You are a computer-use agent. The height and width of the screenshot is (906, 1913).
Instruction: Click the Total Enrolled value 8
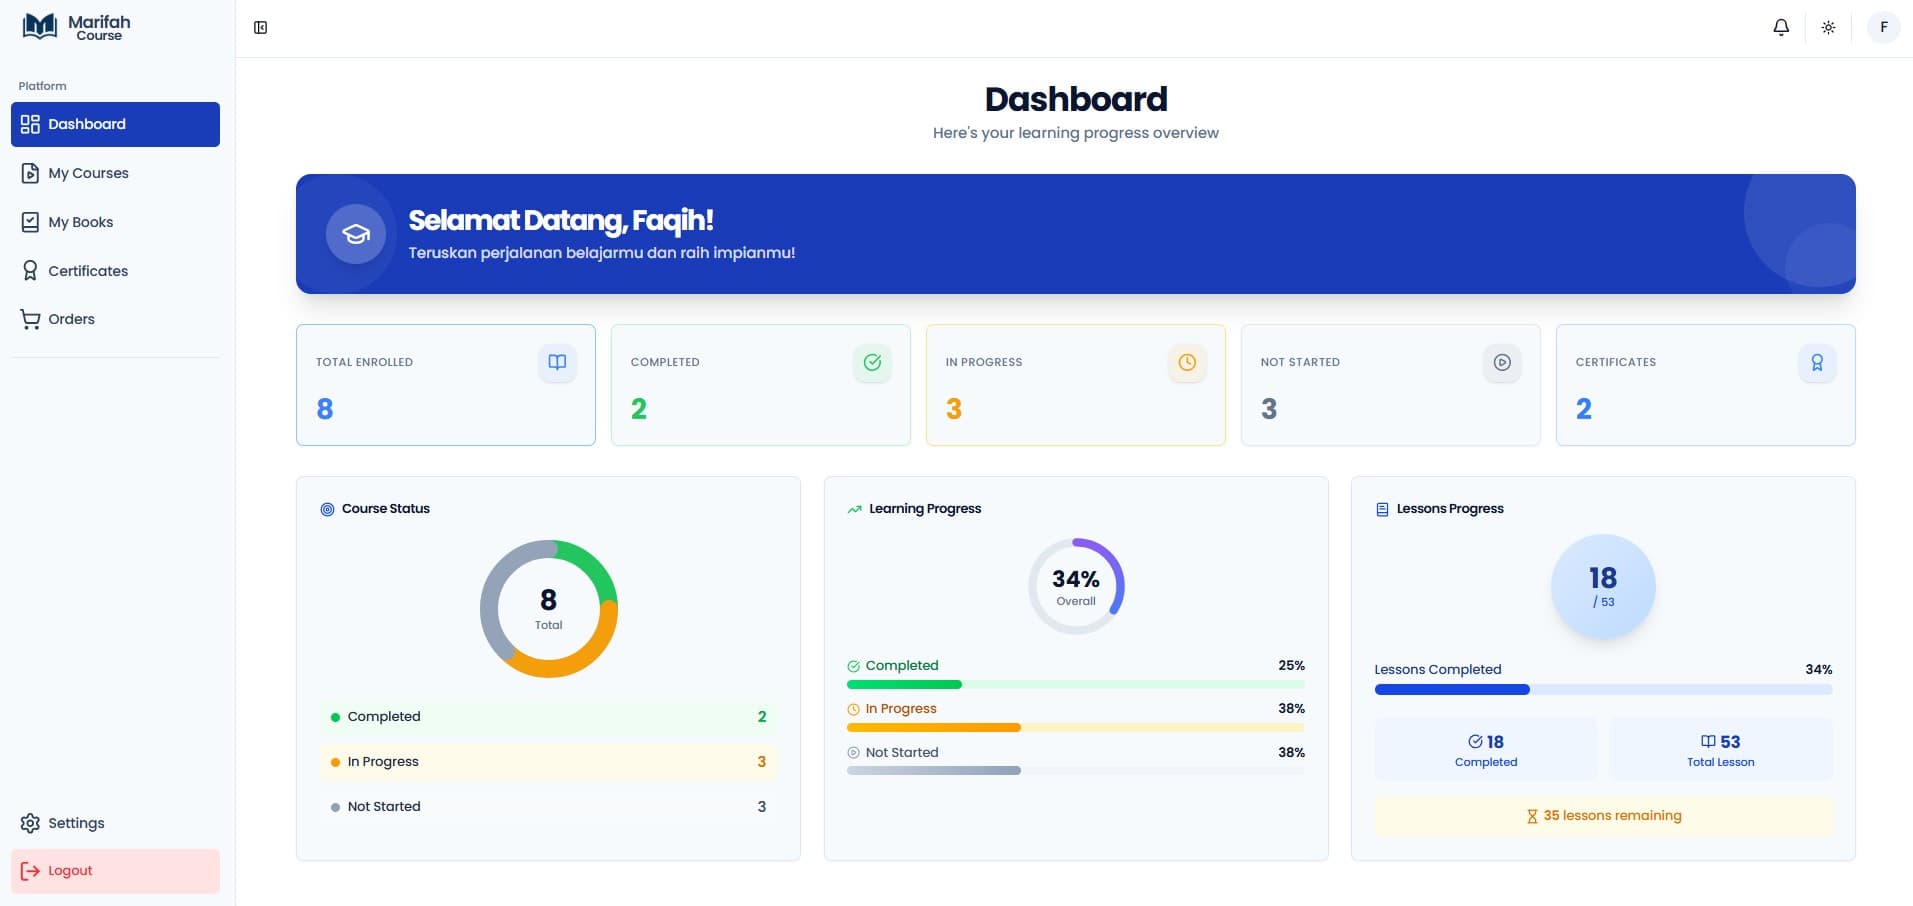[325, 409]
